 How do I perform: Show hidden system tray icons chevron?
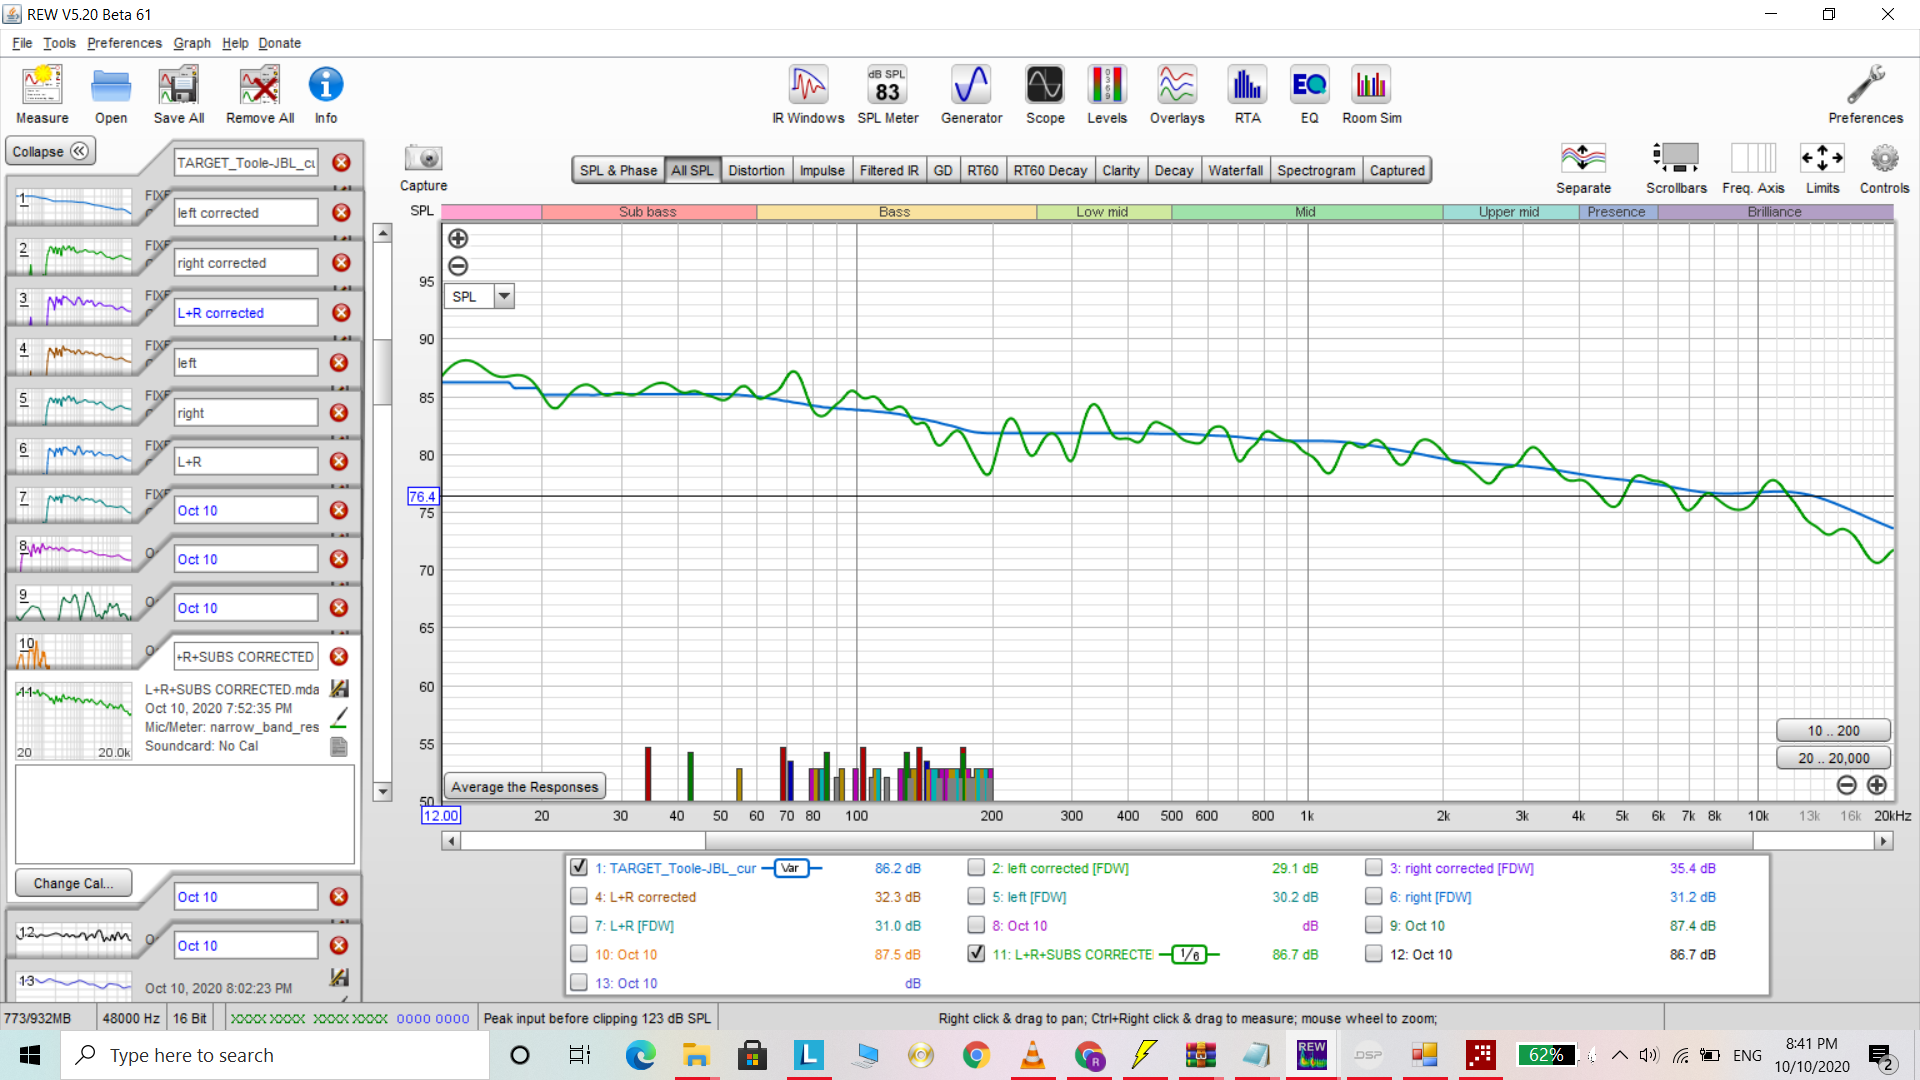click(x=1619, y=1055)
